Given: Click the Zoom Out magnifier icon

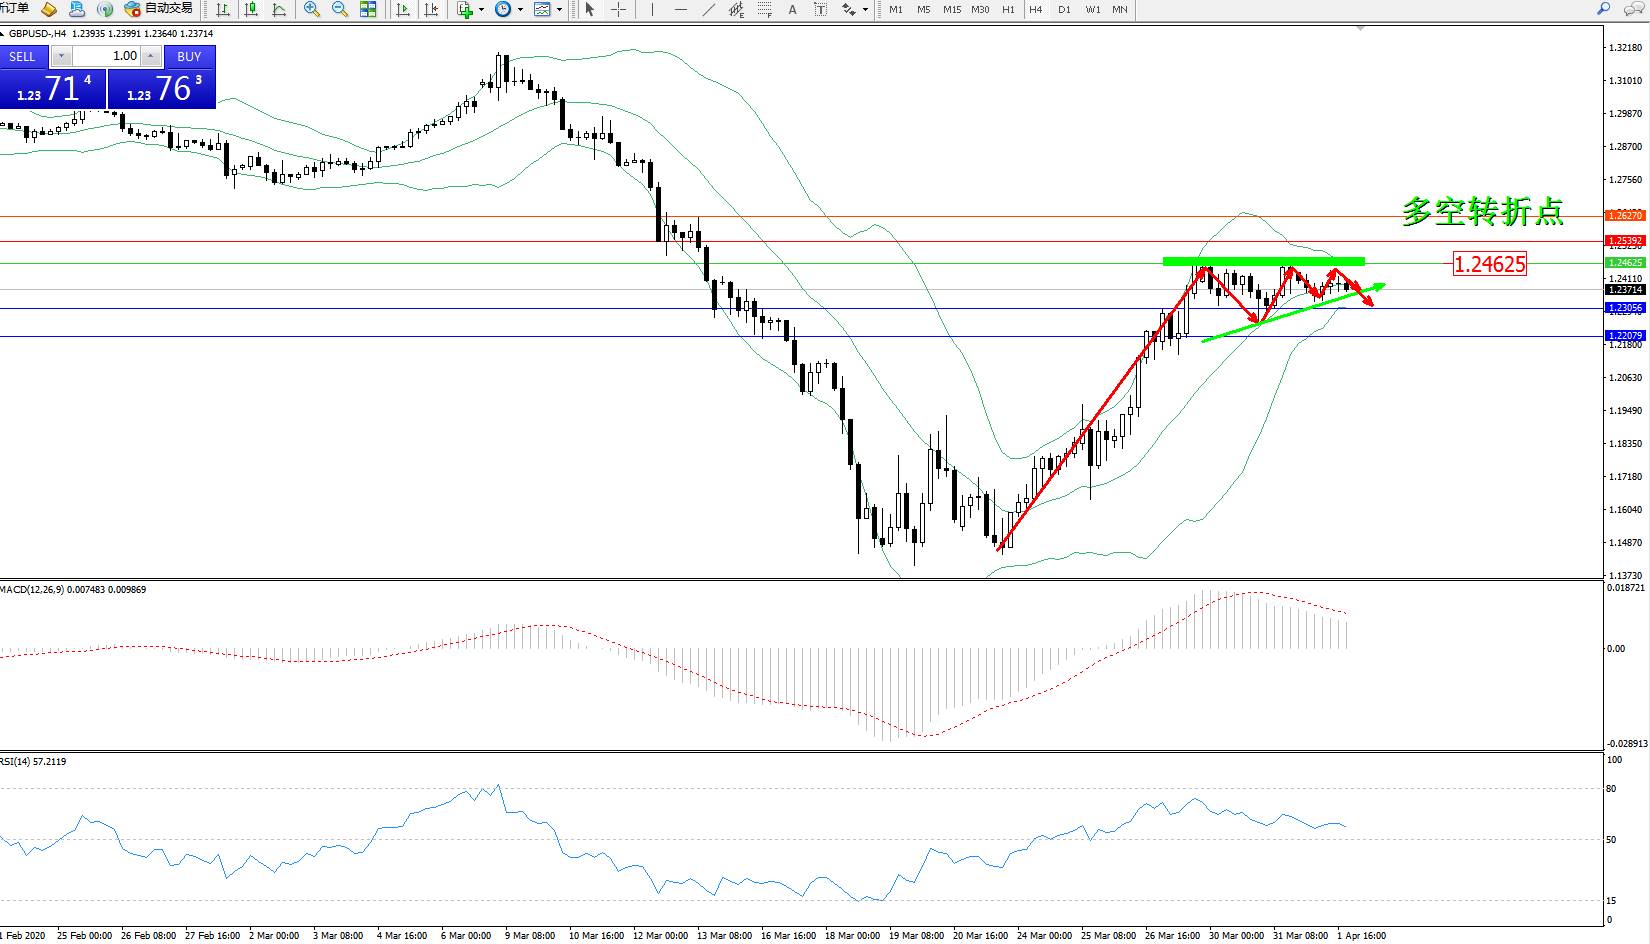Looking at the screenshot, I should coord(340,9).
